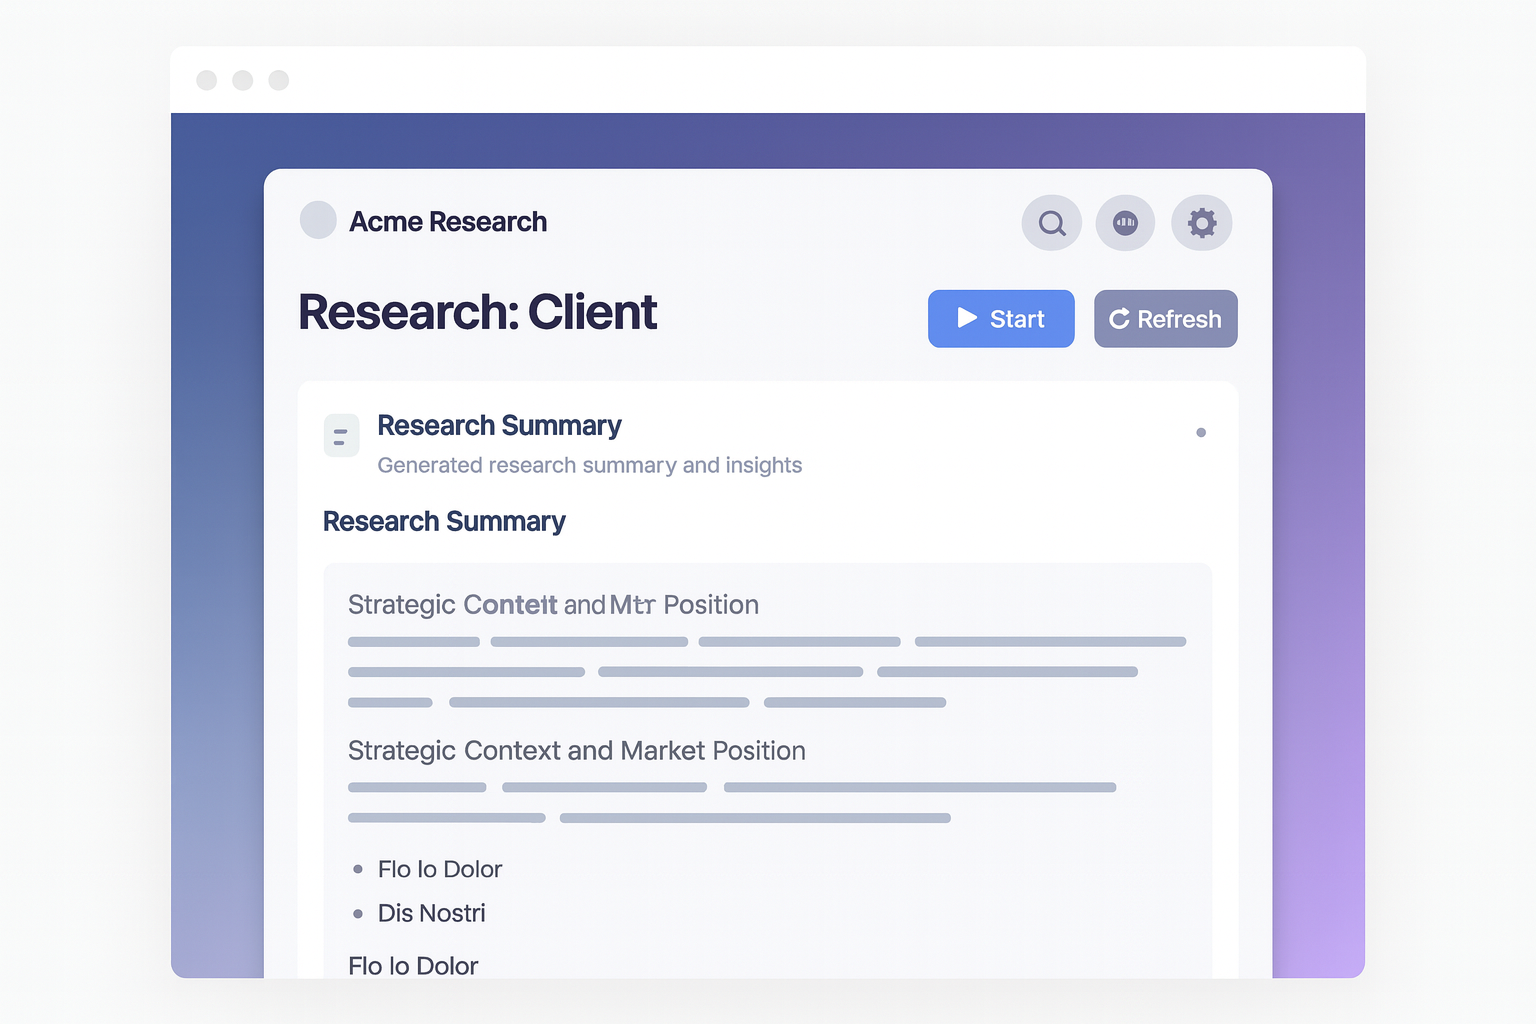Image resolution: width=1536 pixels, height=1024 pixels.
Task: Click the bullet next to Flo lo Dolor
Action: (360, 868)
